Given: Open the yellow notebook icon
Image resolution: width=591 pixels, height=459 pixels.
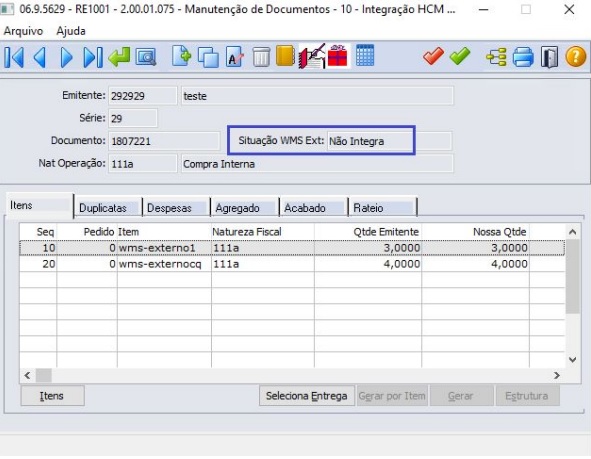Looking at the screenshot, I should click(285, 56).
